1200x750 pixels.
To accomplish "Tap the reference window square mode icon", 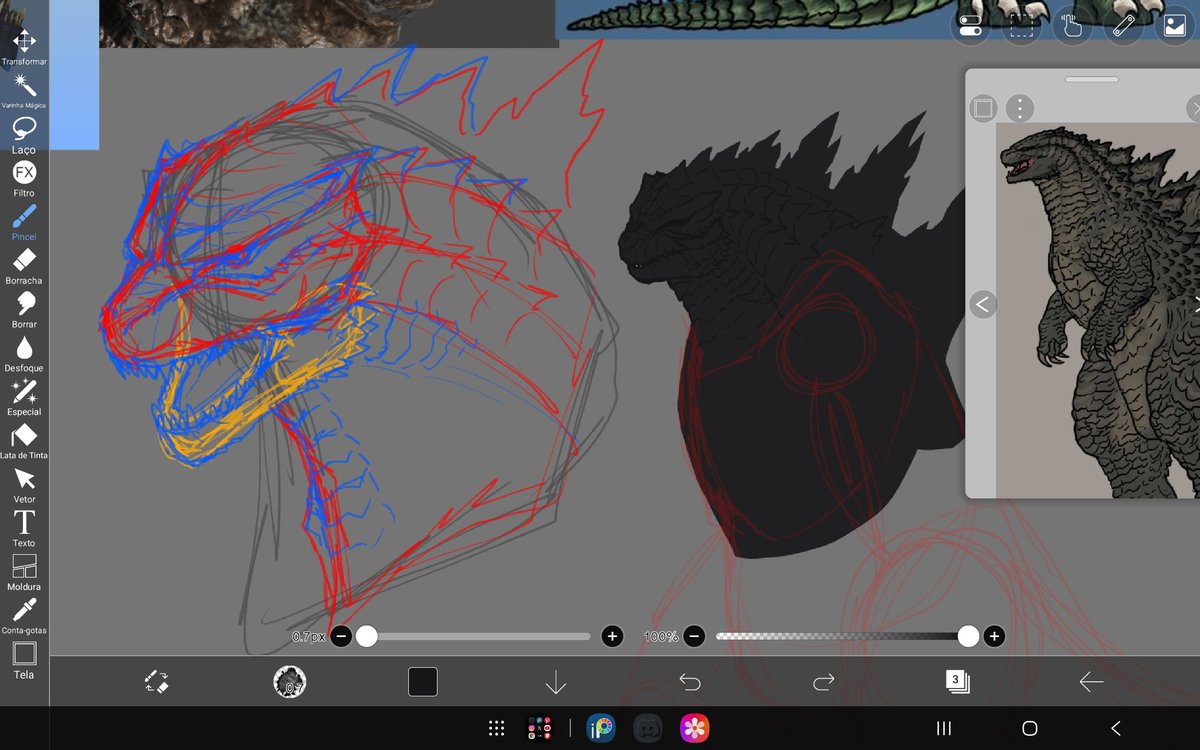I will tap(983, 108).
